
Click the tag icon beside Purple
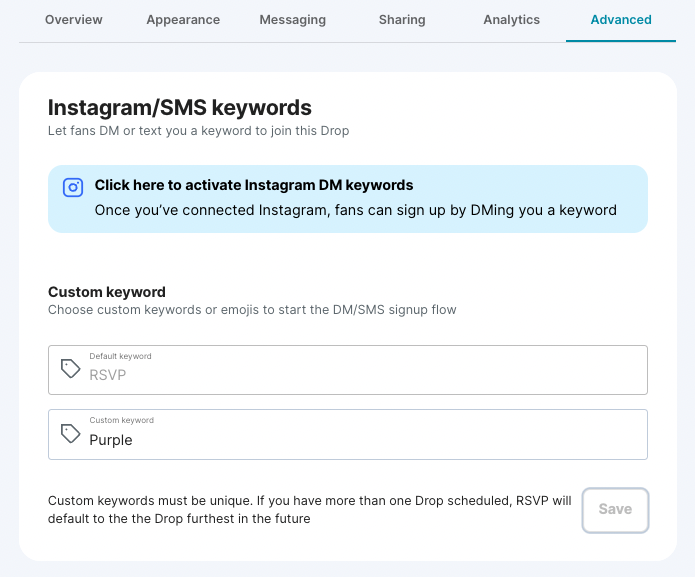pos(70,433)
